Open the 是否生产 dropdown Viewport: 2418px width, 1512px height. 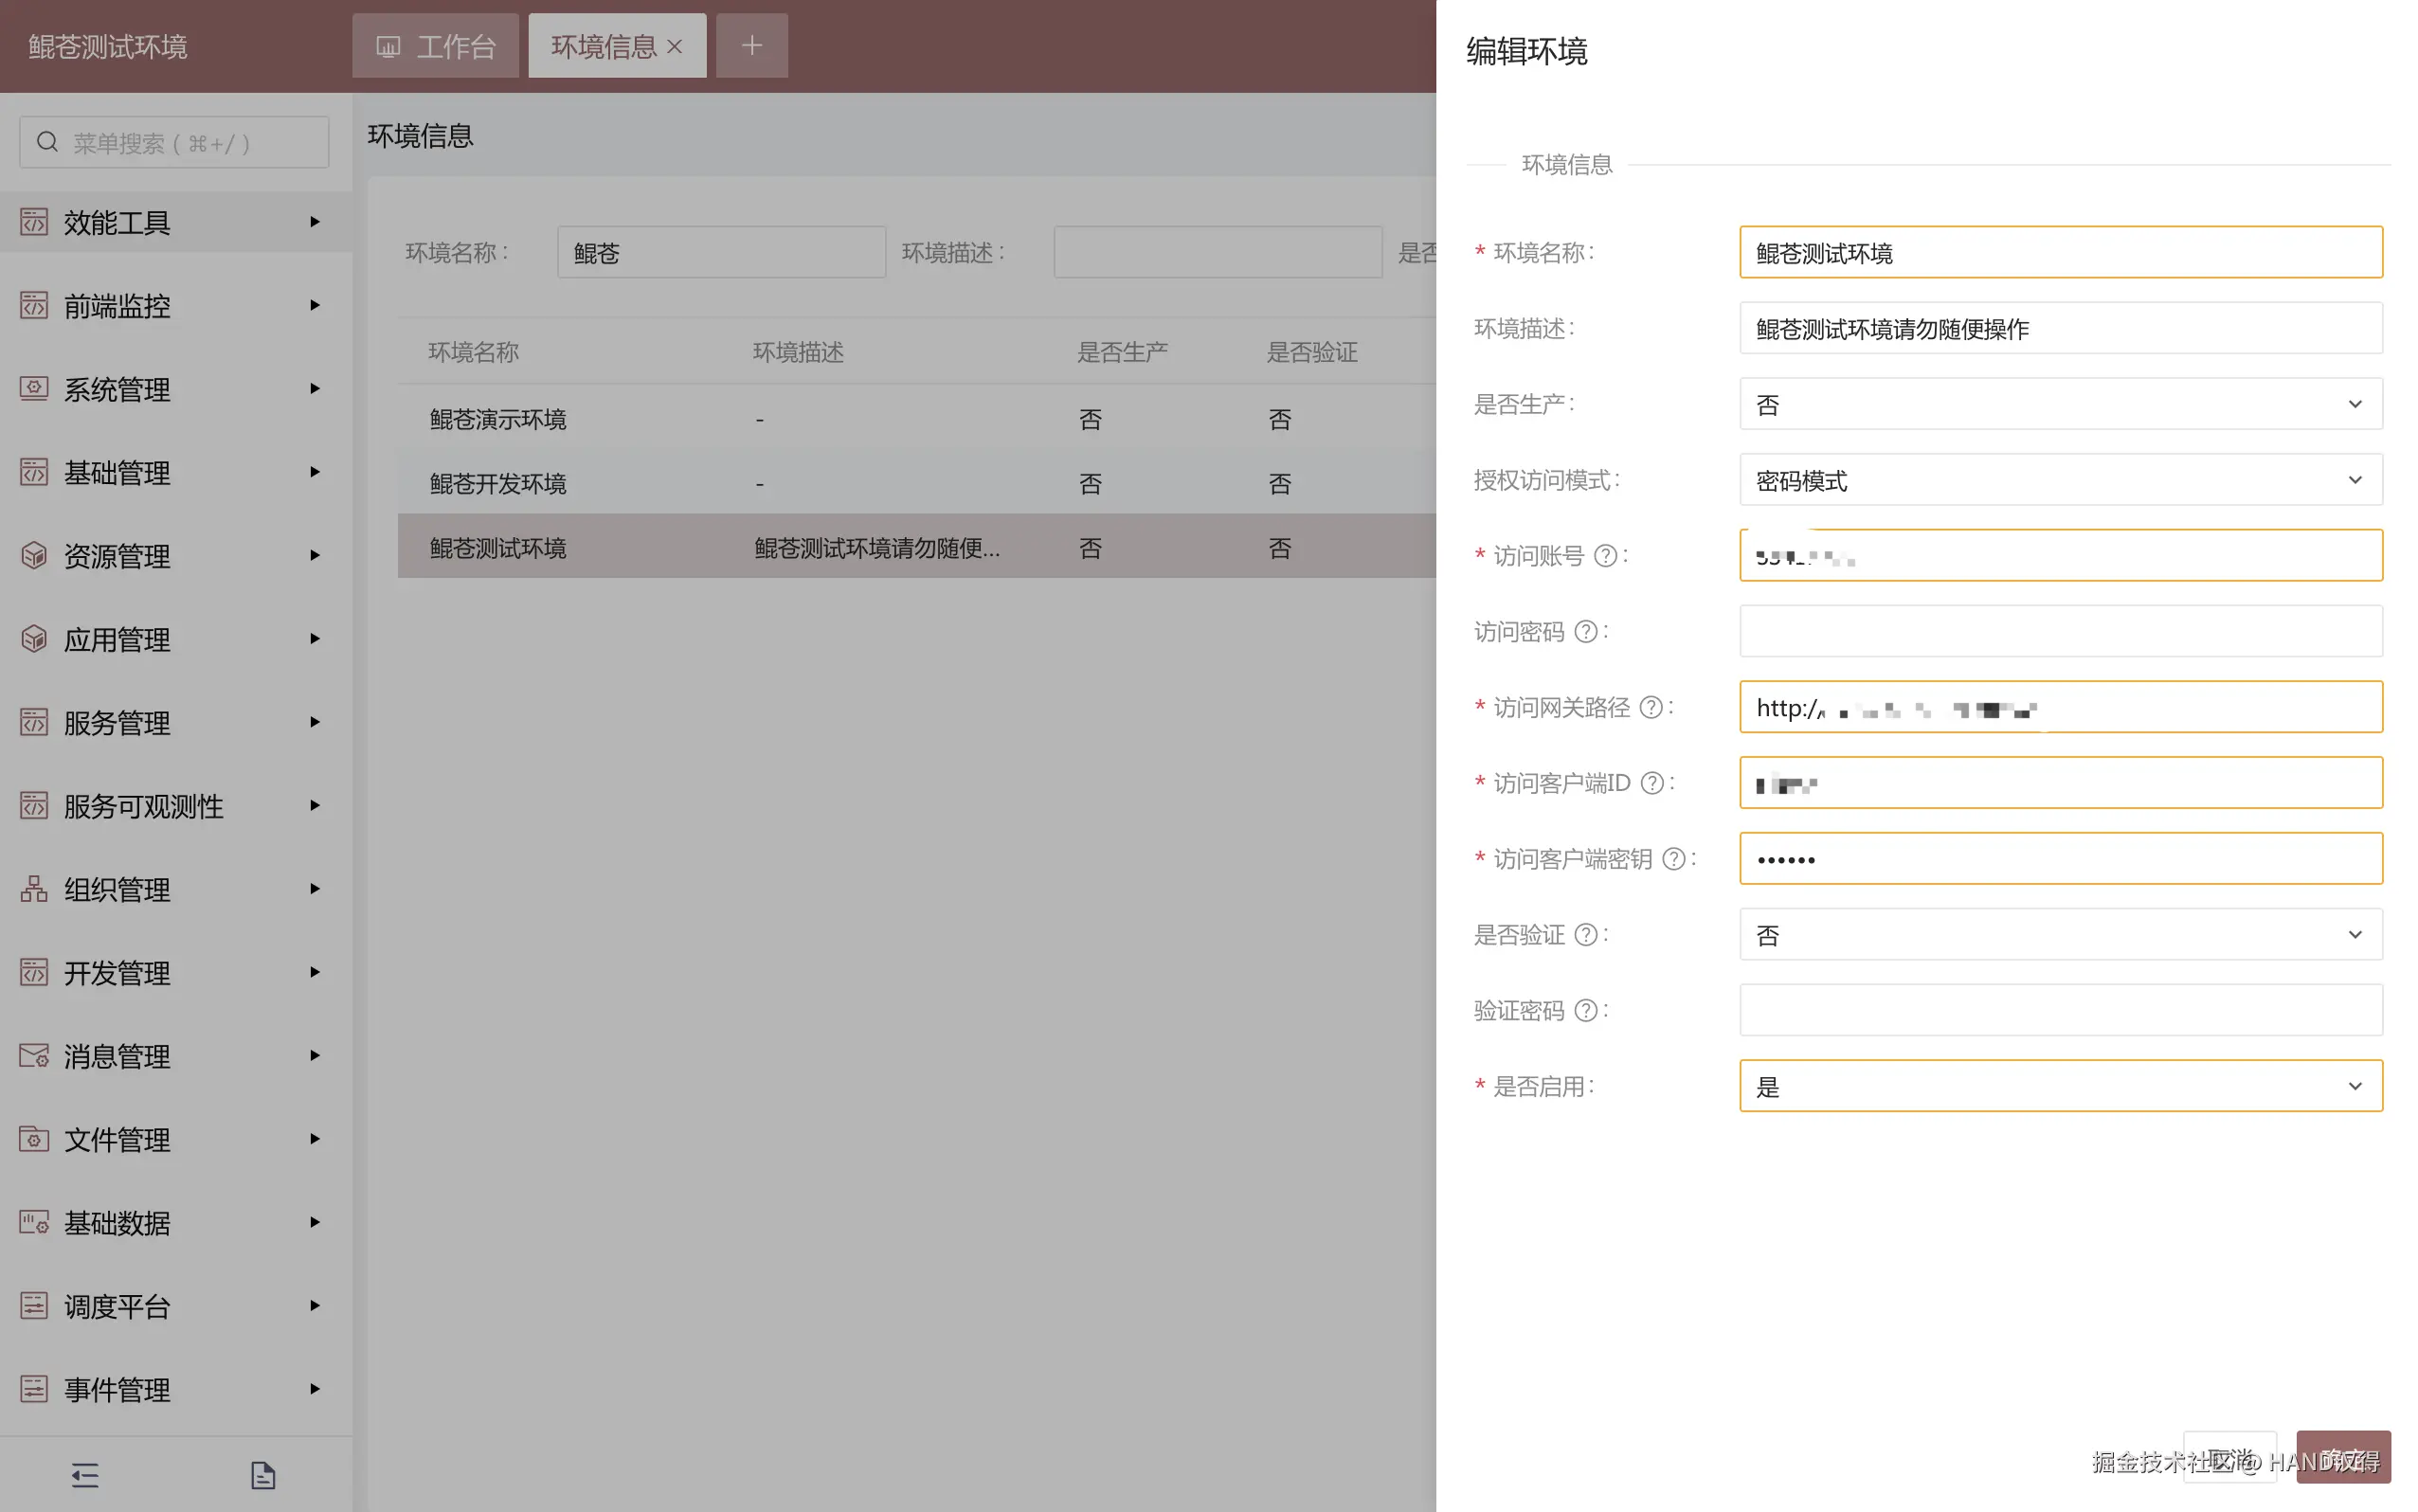click(x=2060, y=404)
